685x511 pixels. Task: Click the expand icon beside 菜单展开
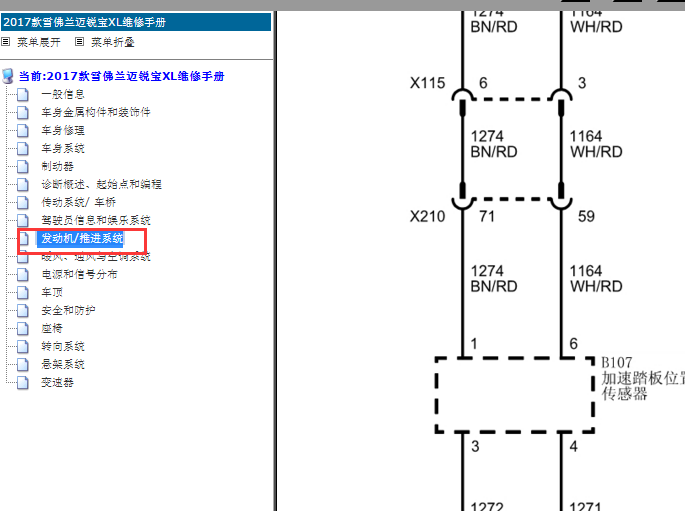6,42
